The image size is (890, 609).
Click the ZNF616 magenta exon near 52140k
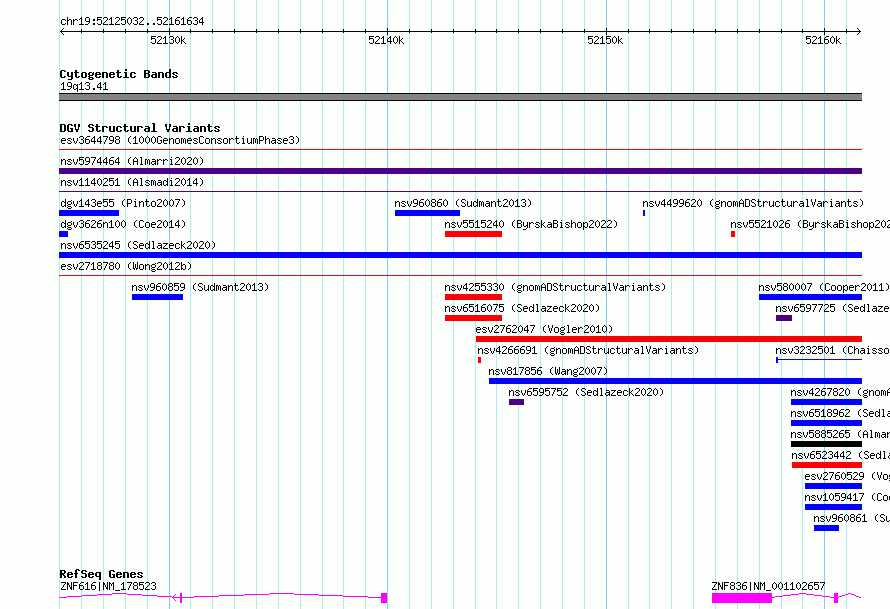point(384,598)
